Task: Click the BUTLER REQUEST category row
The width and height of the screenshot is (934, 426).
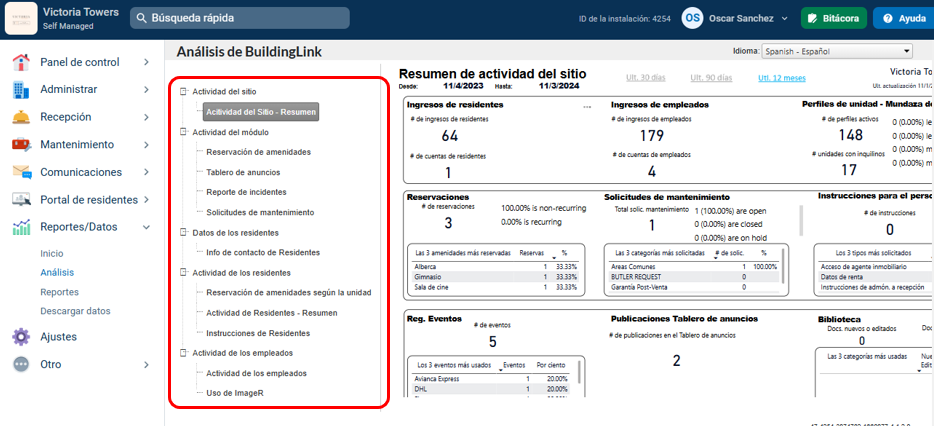Action: [693, 277]
